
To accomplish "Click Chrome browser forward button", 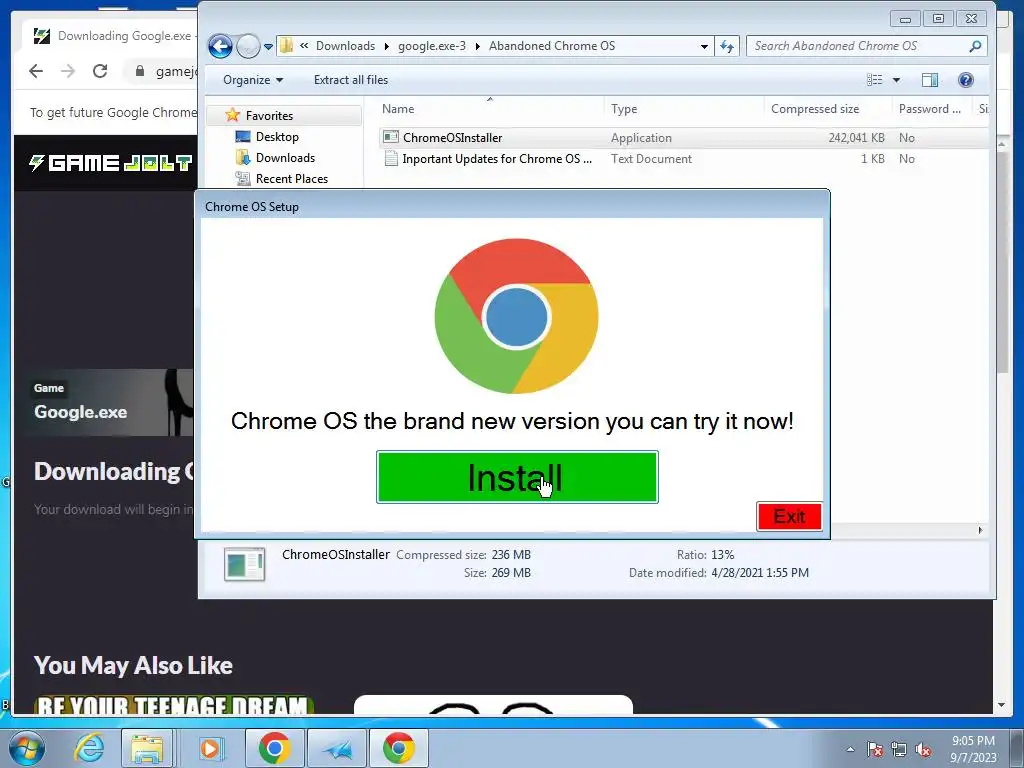I will (68, 71).
